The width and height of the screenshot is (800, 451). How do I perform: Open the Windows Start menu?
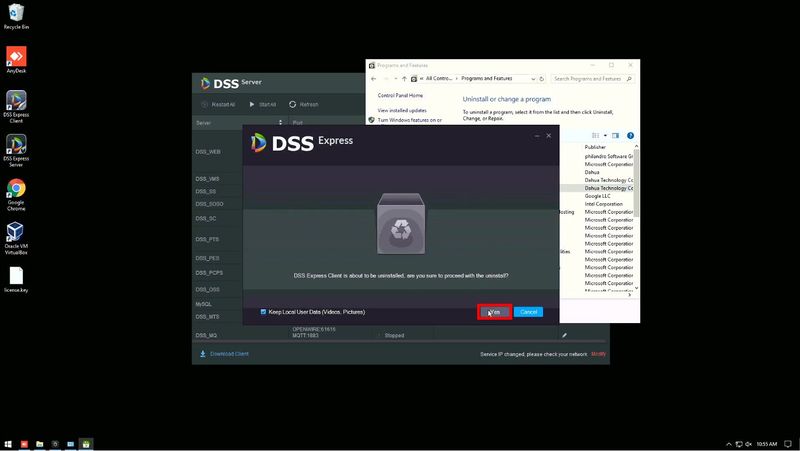(x=8, y=444)
